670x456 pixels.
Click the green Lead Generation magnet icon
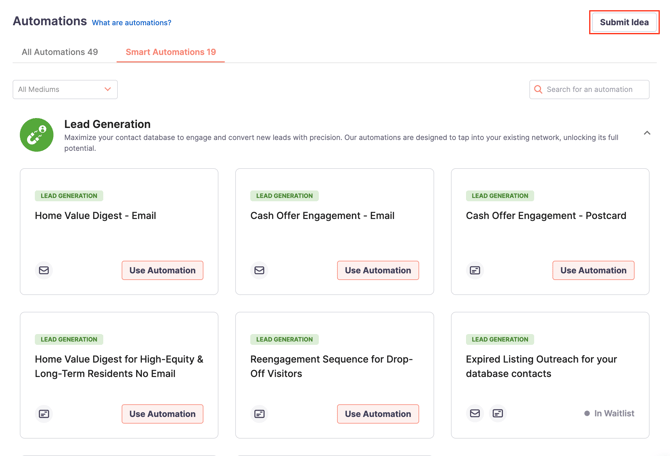click(x=37, y=135)
